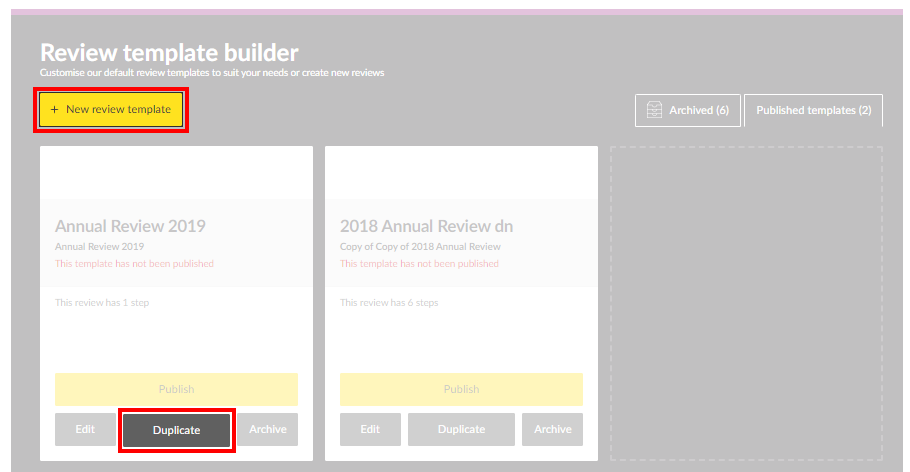Open the Annual Review 2019 card title
The image size is (910, 472).
pyautogui.click(x=130, y=226)
